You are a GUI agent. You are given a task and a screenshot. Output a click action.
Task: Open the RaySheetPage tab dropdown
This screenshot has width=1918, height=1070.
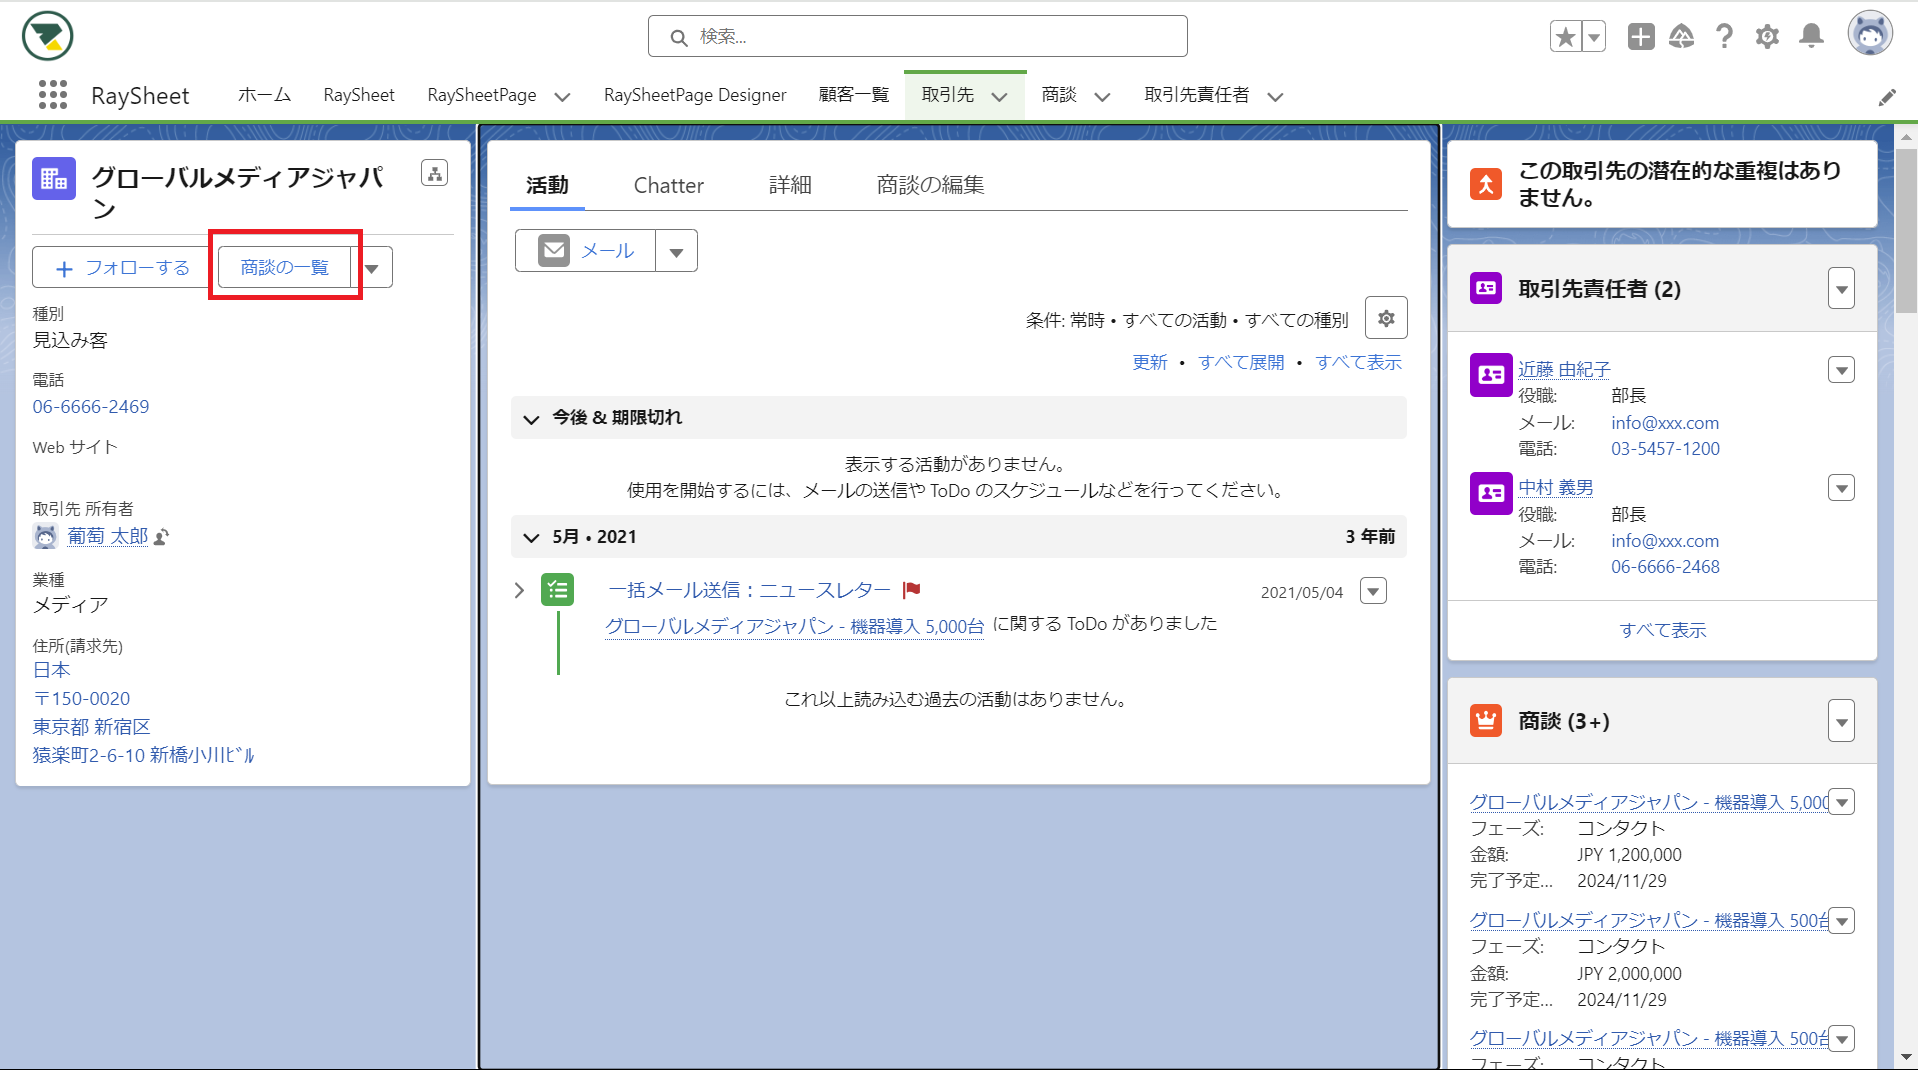pyautogui.click(x=562, y=97)
